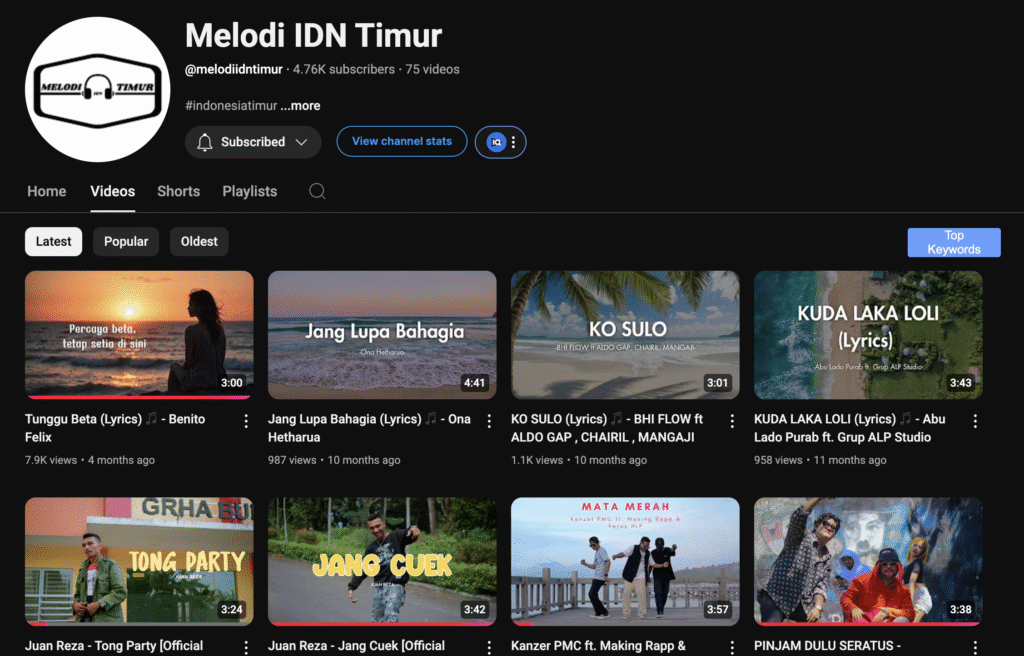The height and width of the screenshot is (656, 1024).
Task: Click the 3:57 duration badge on Mata Merah
Action: [718, 610]
